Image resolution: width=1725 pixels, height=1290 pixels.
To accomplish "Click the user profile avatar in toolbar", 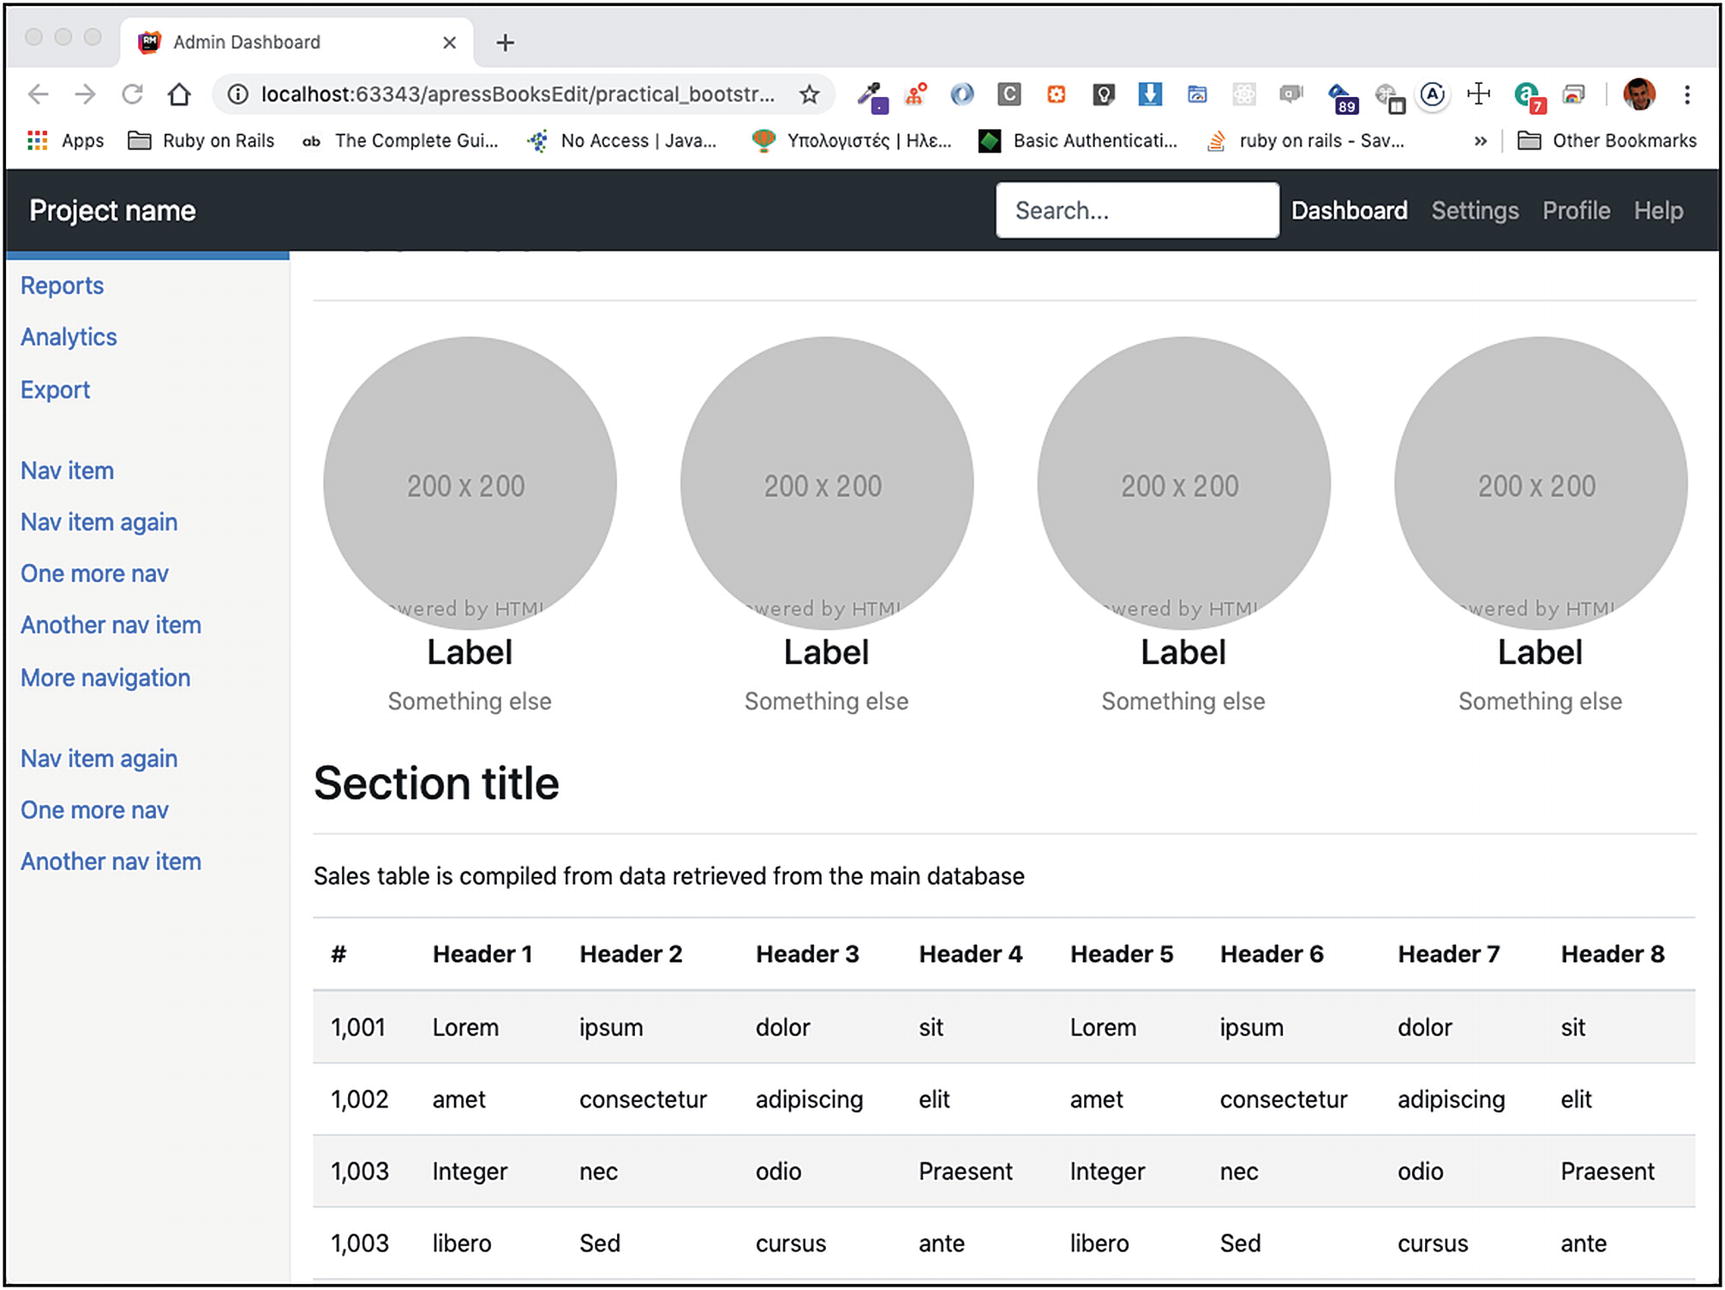I will click(1638, 94).
